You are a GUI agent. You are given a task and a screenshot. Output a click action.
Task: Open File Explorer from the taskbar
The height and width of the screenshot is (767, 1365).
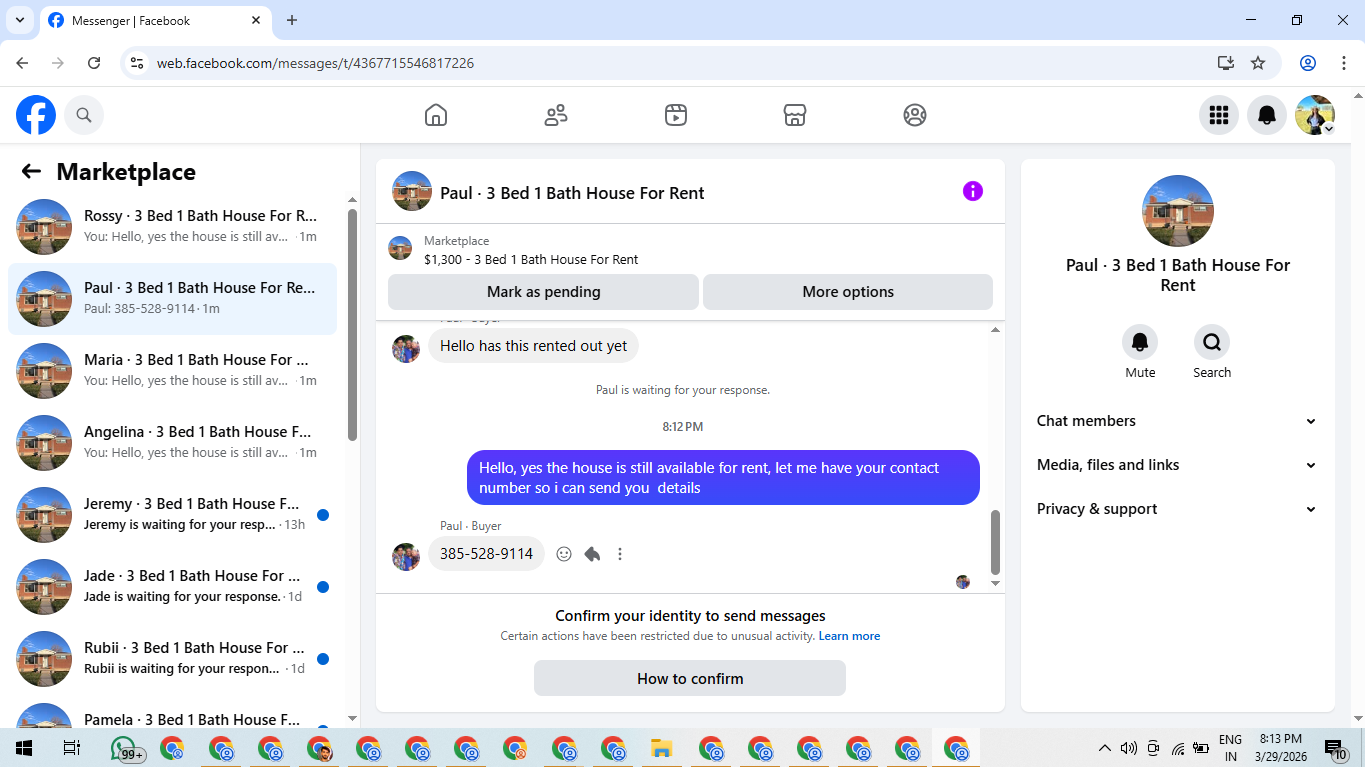click(x=660, y=748)
